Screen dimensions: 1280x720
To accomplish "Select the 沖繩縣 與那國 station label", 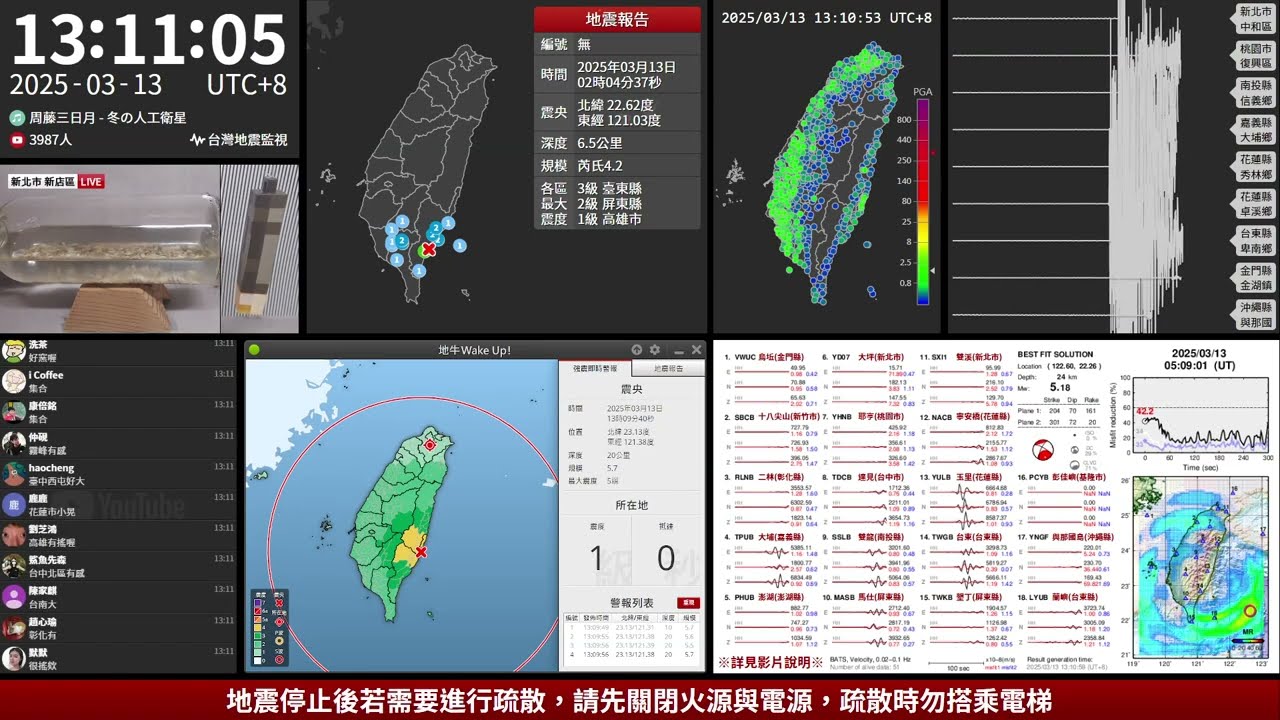I will pyautogui.click(x=1256, y=315).
